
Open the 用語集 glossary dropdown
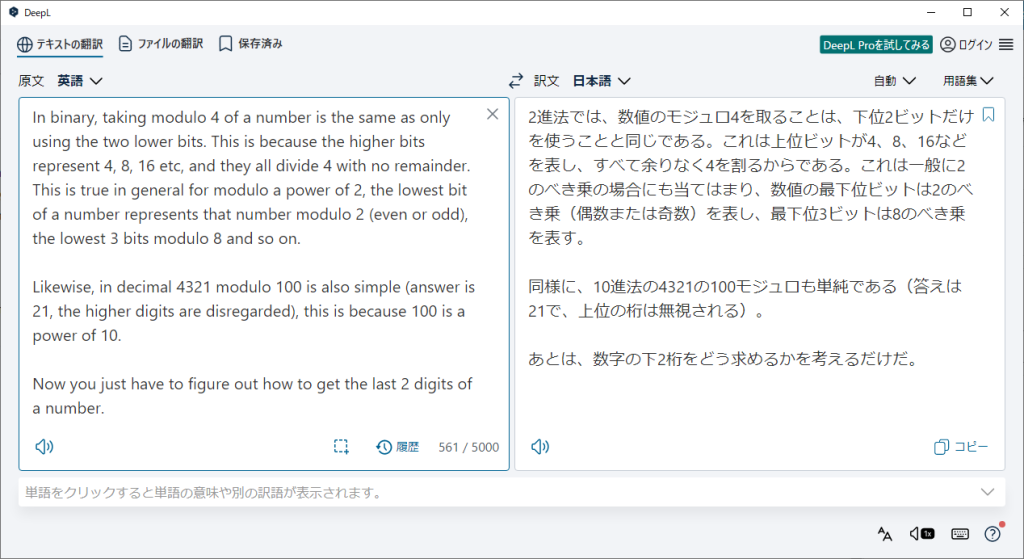[x=967, y=81]
